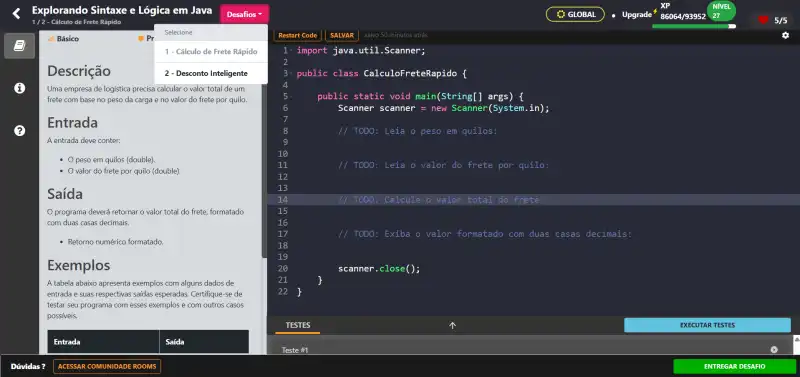Expand Teste #1 with its round icon
Screen dimensions: 800x377
click(774, 349)
